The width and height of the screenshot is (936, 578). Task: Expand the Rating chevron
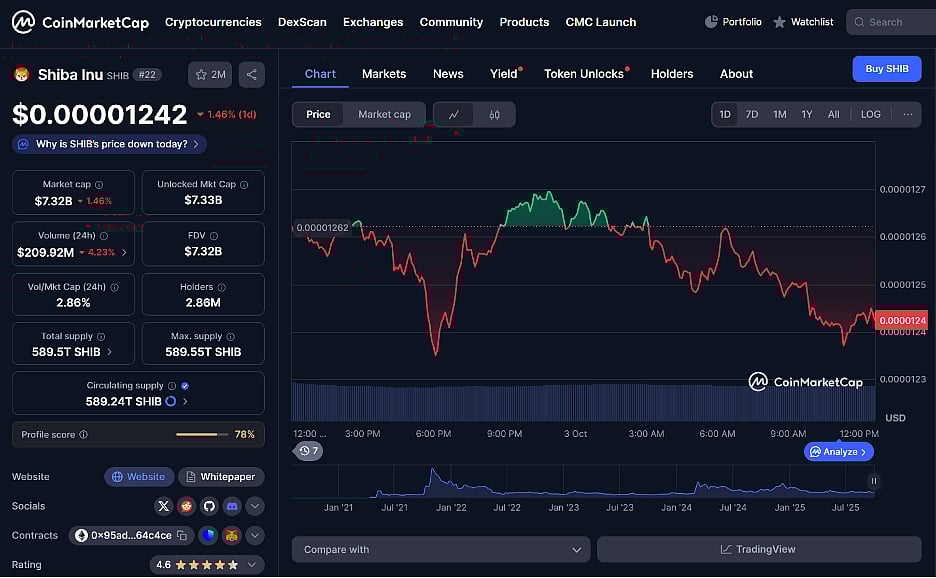pyautogui.click(x=254, y=564)
